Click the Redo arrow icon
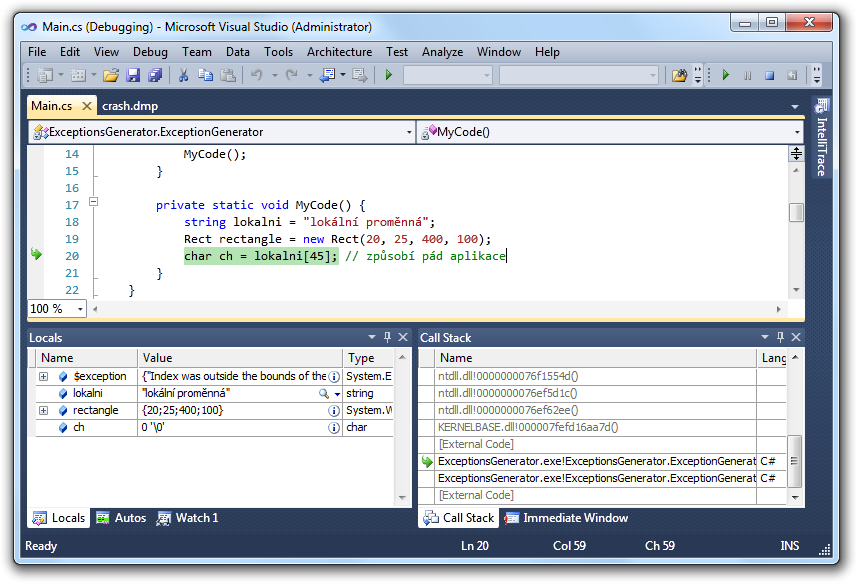This screenshot has height=584, width=857. [292, 75]
